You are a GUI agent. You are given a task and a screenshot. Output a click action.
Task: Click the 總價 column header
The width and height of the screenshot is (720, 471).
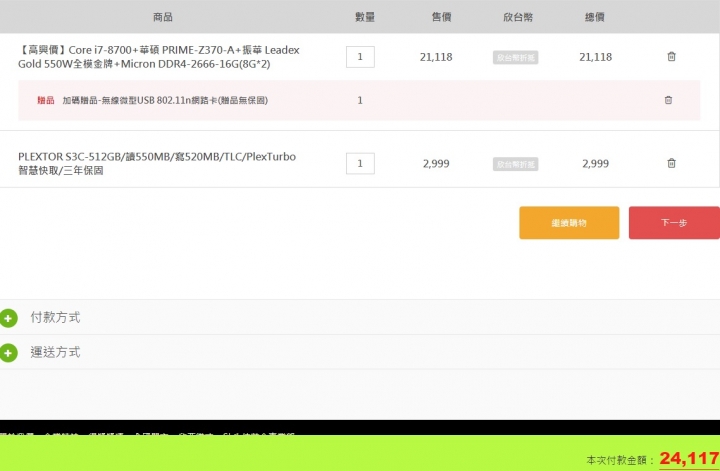pos(594,17)
